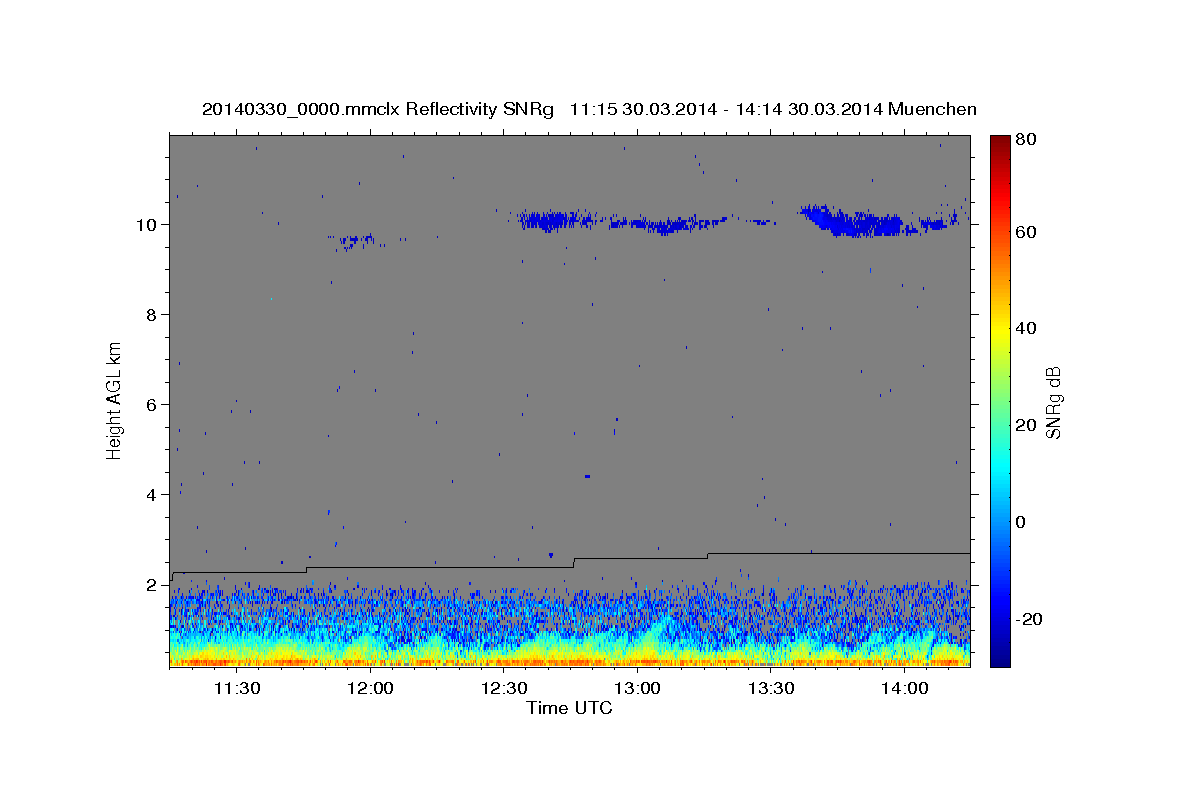Select the 'Height AGL km' axis label
This screenshot has height=800, width=1200.
point(115,401)
